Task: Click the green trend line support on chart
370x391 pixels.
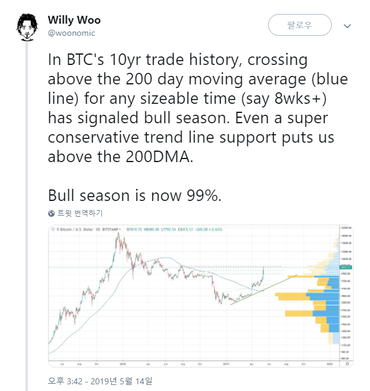Action: 263,289
